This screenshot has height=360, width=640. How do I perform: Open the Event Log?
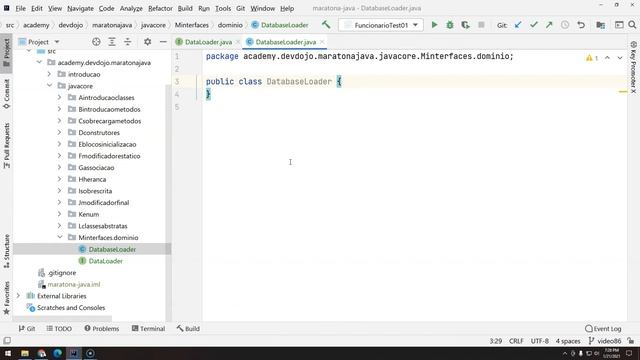point(603,329)
